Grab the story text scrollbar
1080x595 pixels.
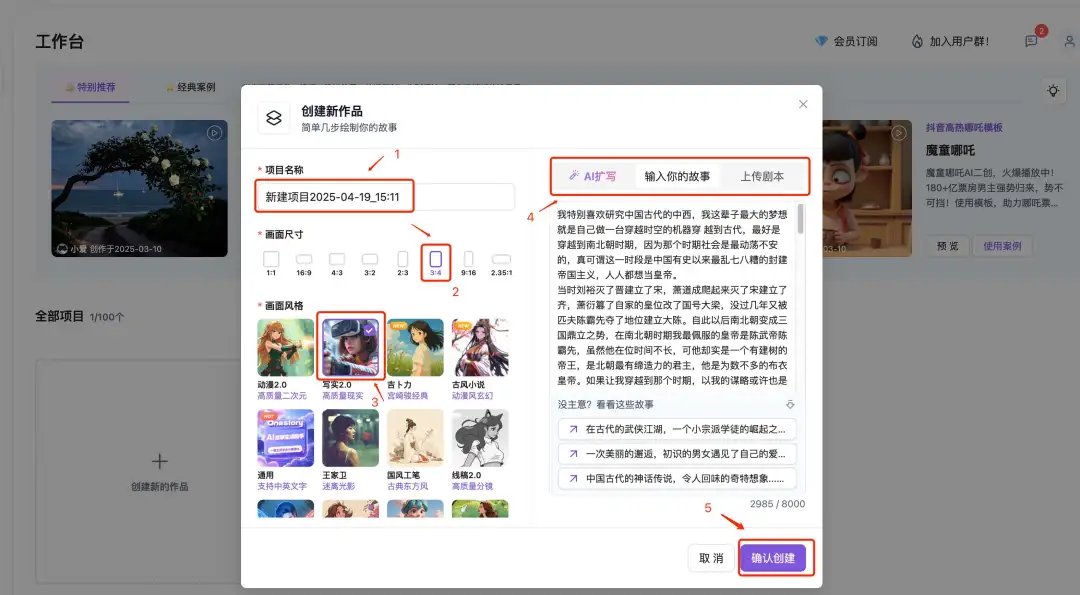(800, 219)
